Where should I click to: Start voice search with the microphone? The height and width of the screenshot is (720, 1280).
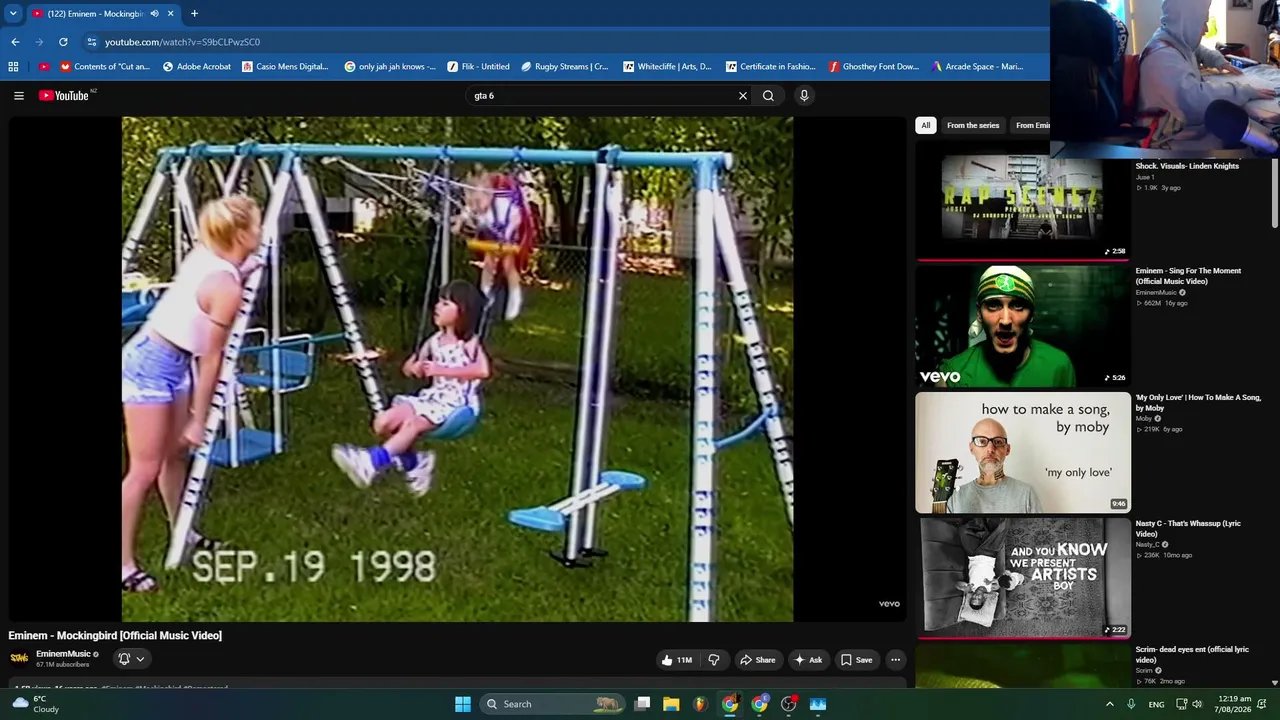click(804, 96)
